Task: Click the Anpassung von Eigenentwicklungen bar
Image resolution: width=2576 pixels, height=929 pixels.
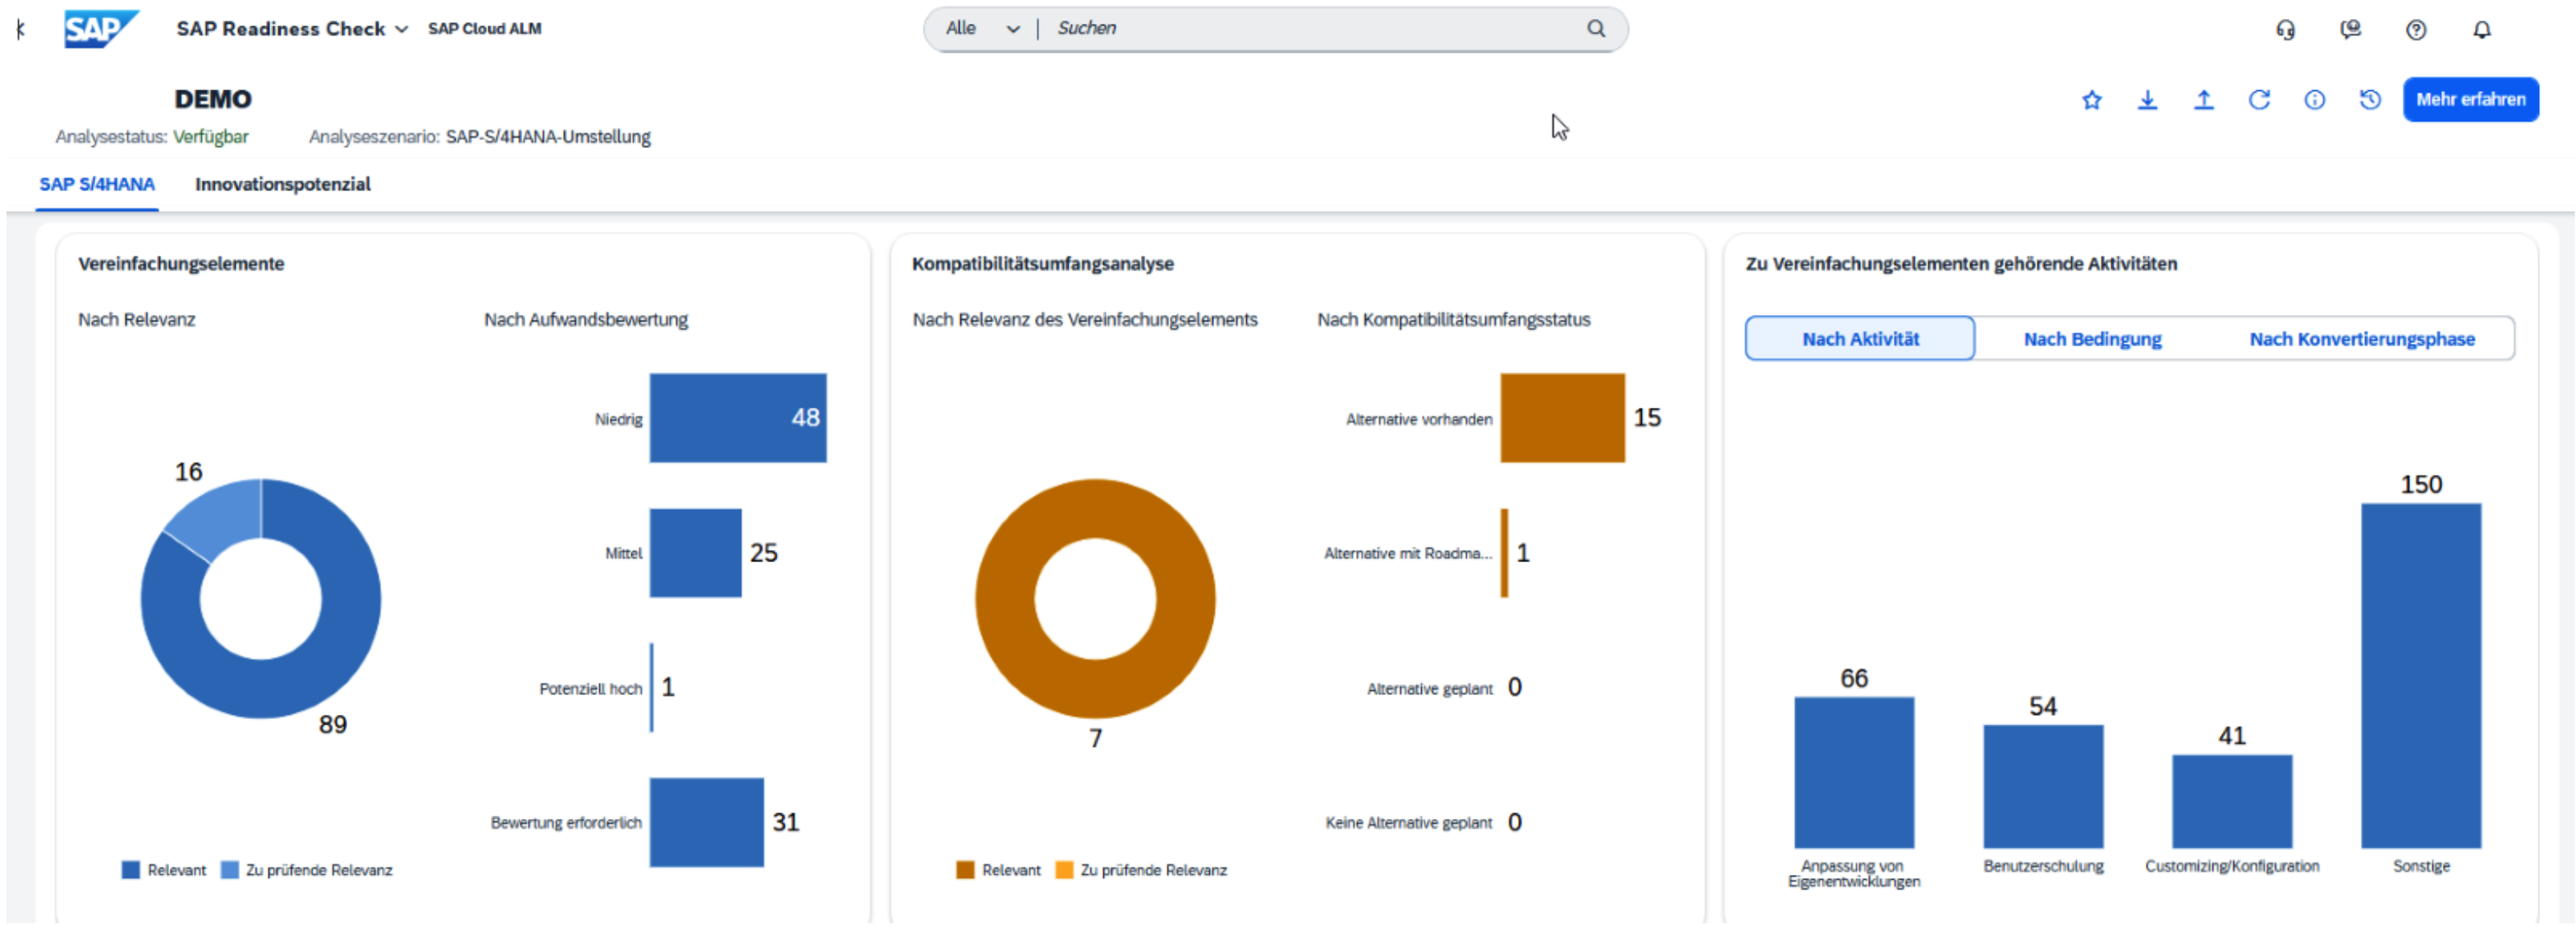Action: pyautogui.click(x=1855, y=773)
